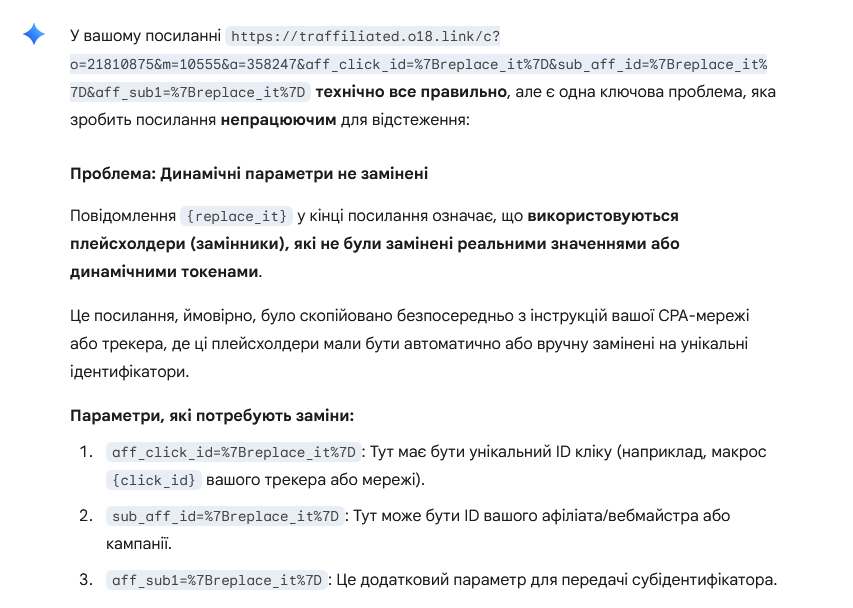Click list number 2 marker

[x=86, y=516]
